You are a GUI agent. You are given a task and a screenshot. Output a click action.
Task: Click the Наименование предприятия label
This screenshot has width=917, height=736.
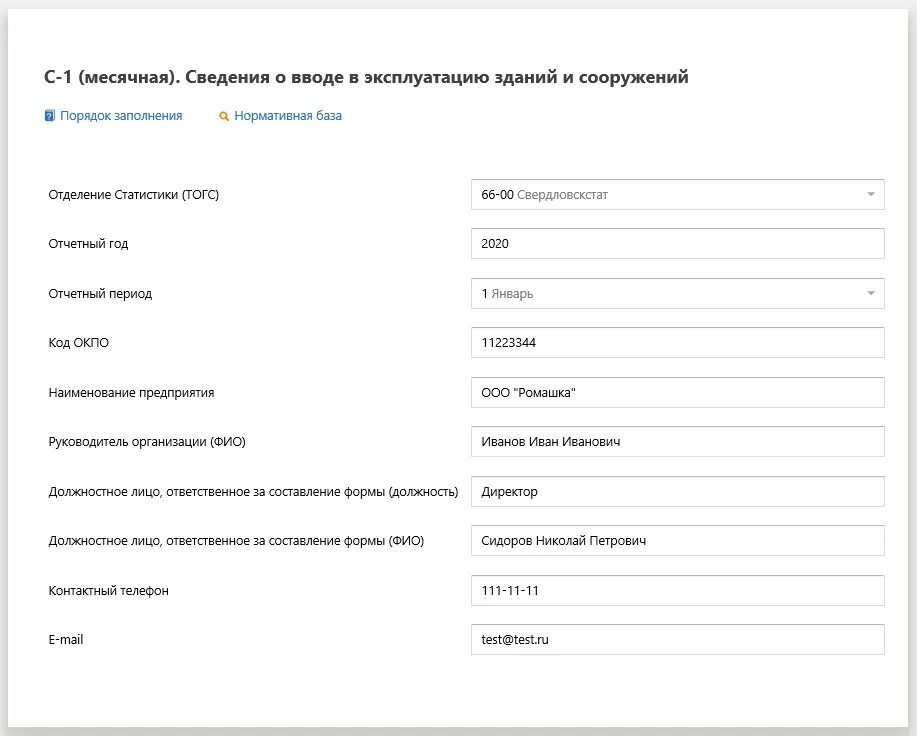coord(131,392)
